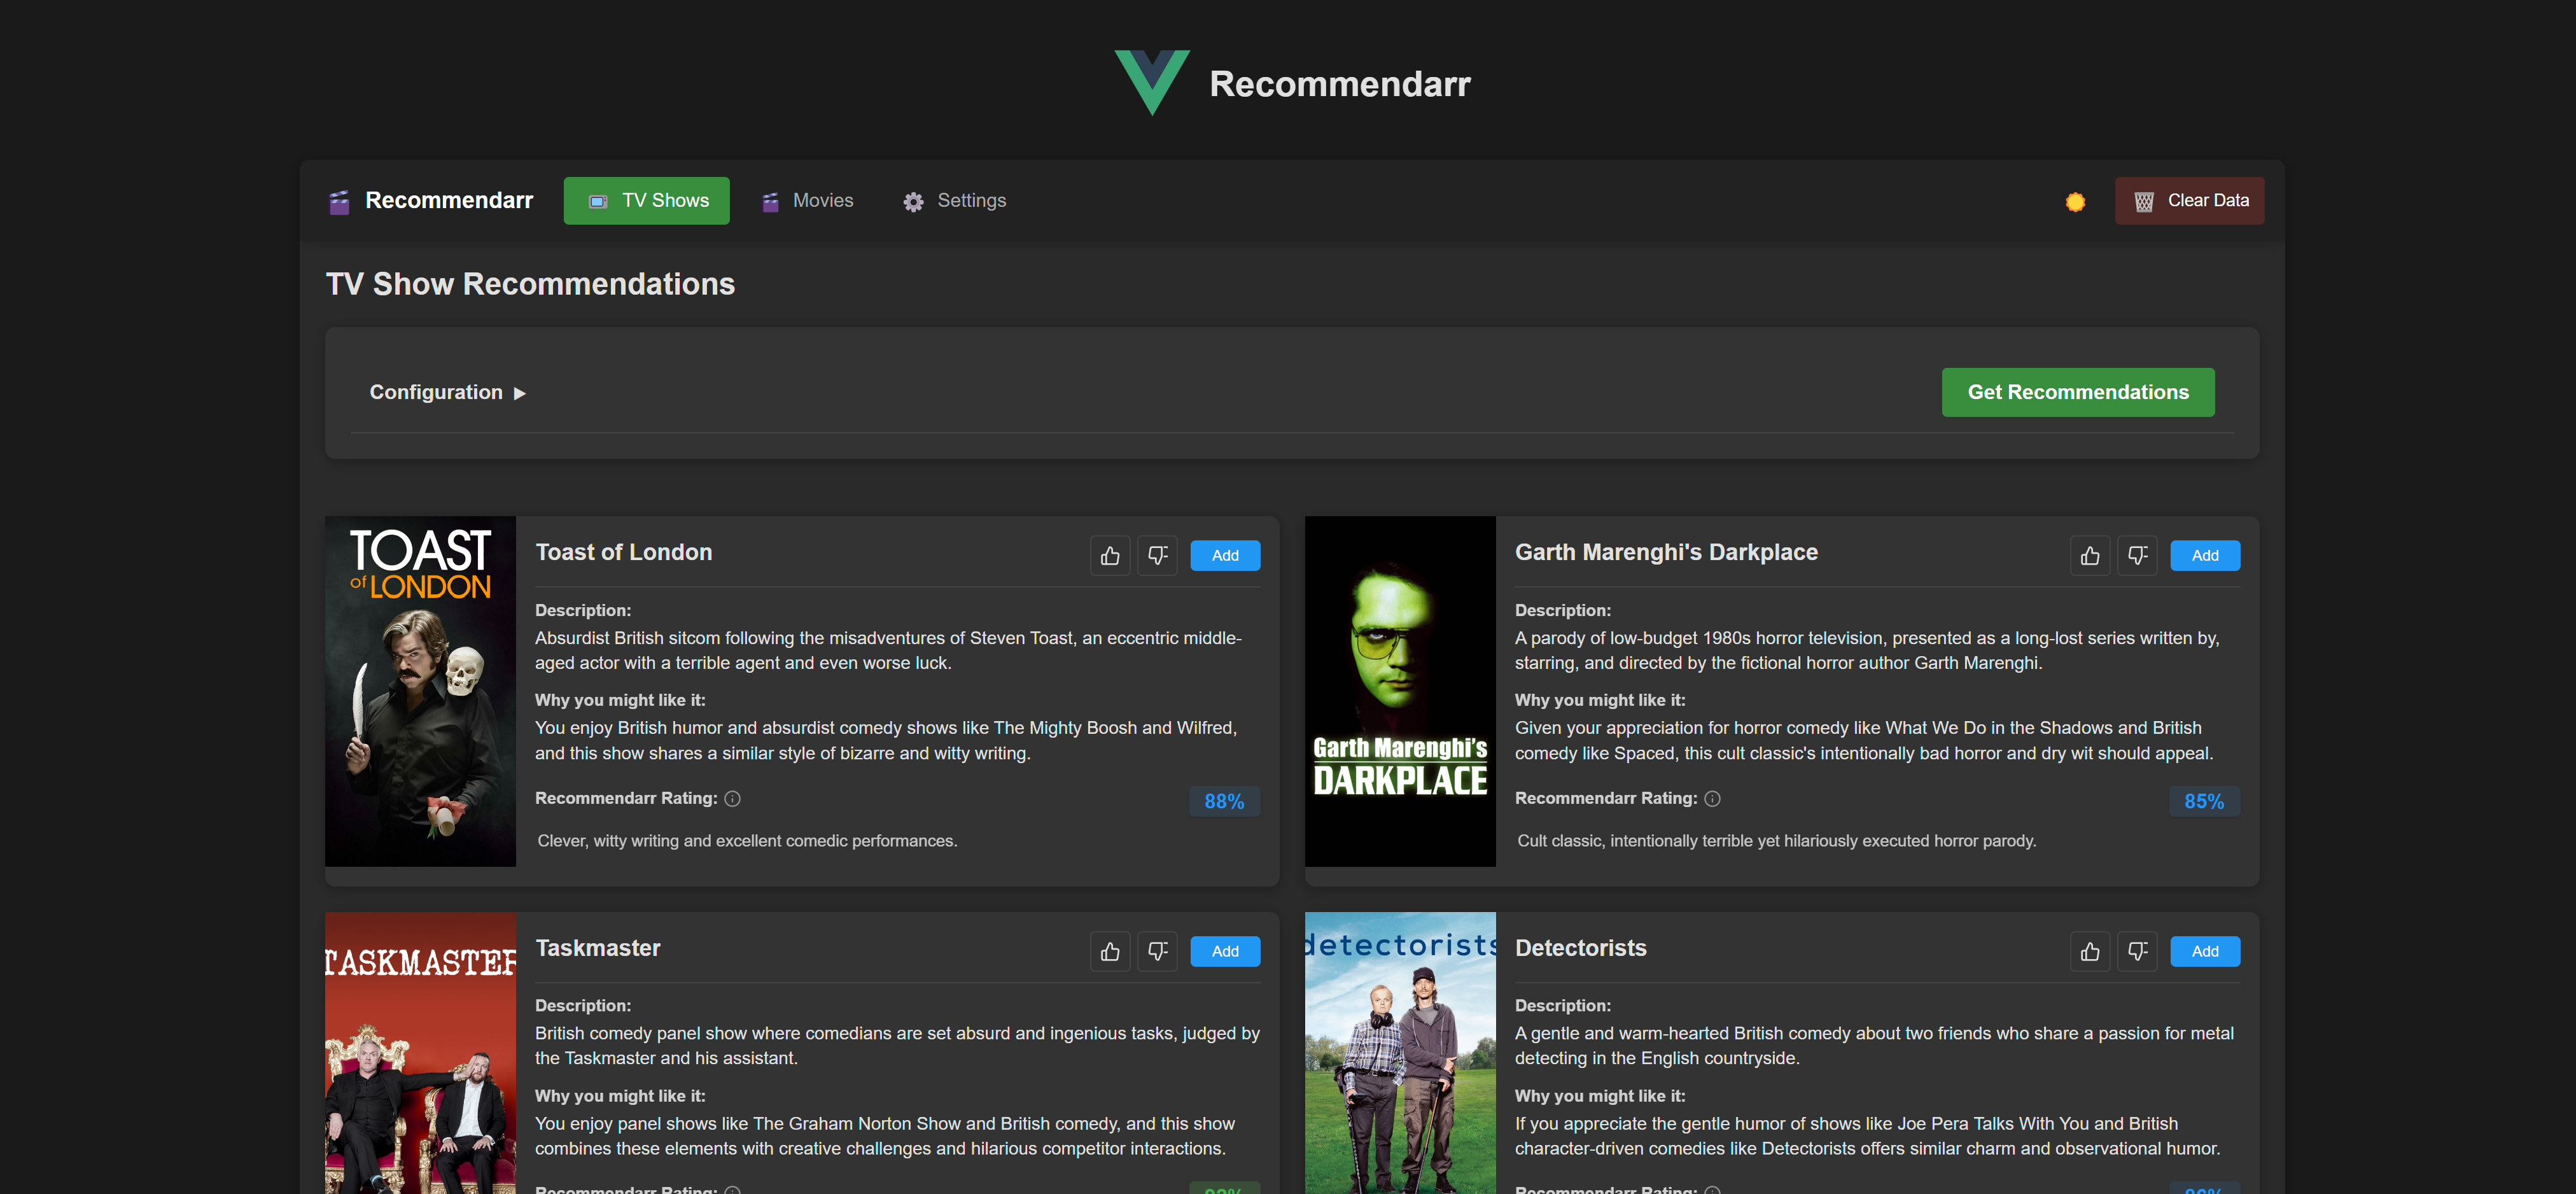Screen dimensions: 2576x1194
Task: Add Toast of London to the library
Action: (x=1225, y=556)
